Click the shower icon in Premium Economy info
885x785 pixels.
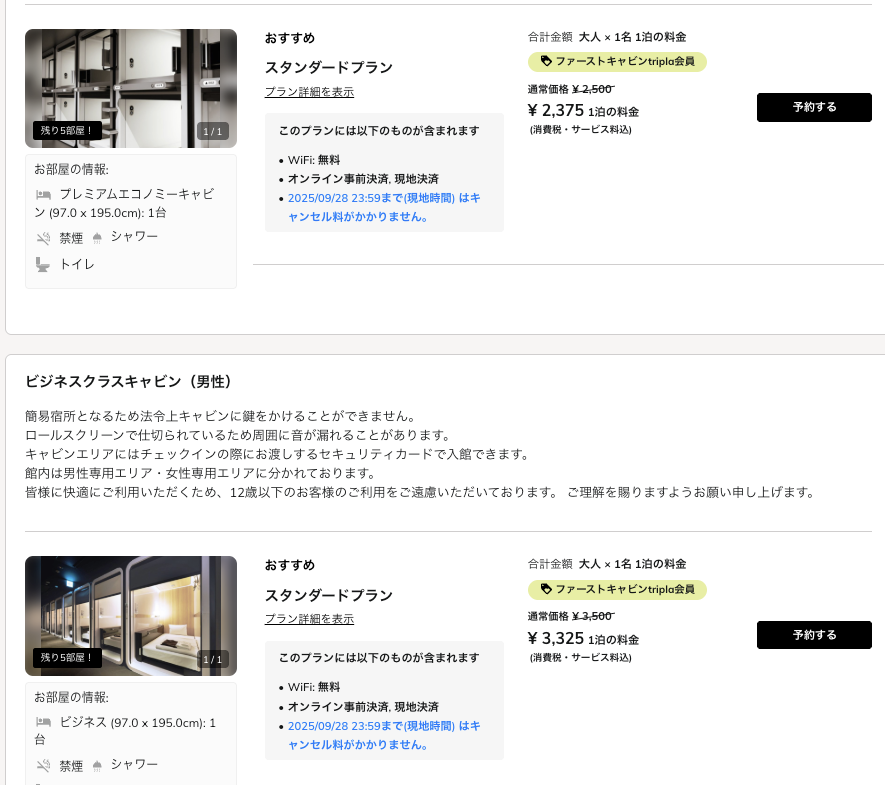97,238
